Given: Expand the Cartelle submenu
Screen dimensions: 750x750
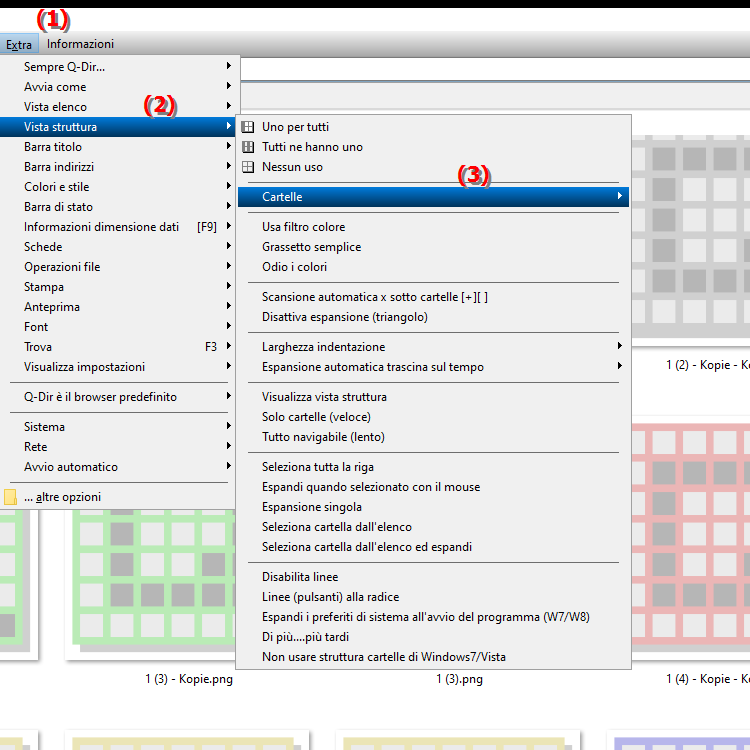Looking at the screenshot, I should tap(433, 197).
